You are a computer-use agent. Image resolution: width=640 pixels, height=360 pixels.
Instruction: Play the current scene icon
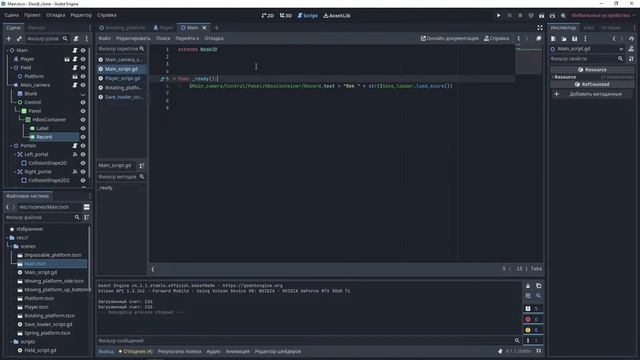[x=542, y=16]
